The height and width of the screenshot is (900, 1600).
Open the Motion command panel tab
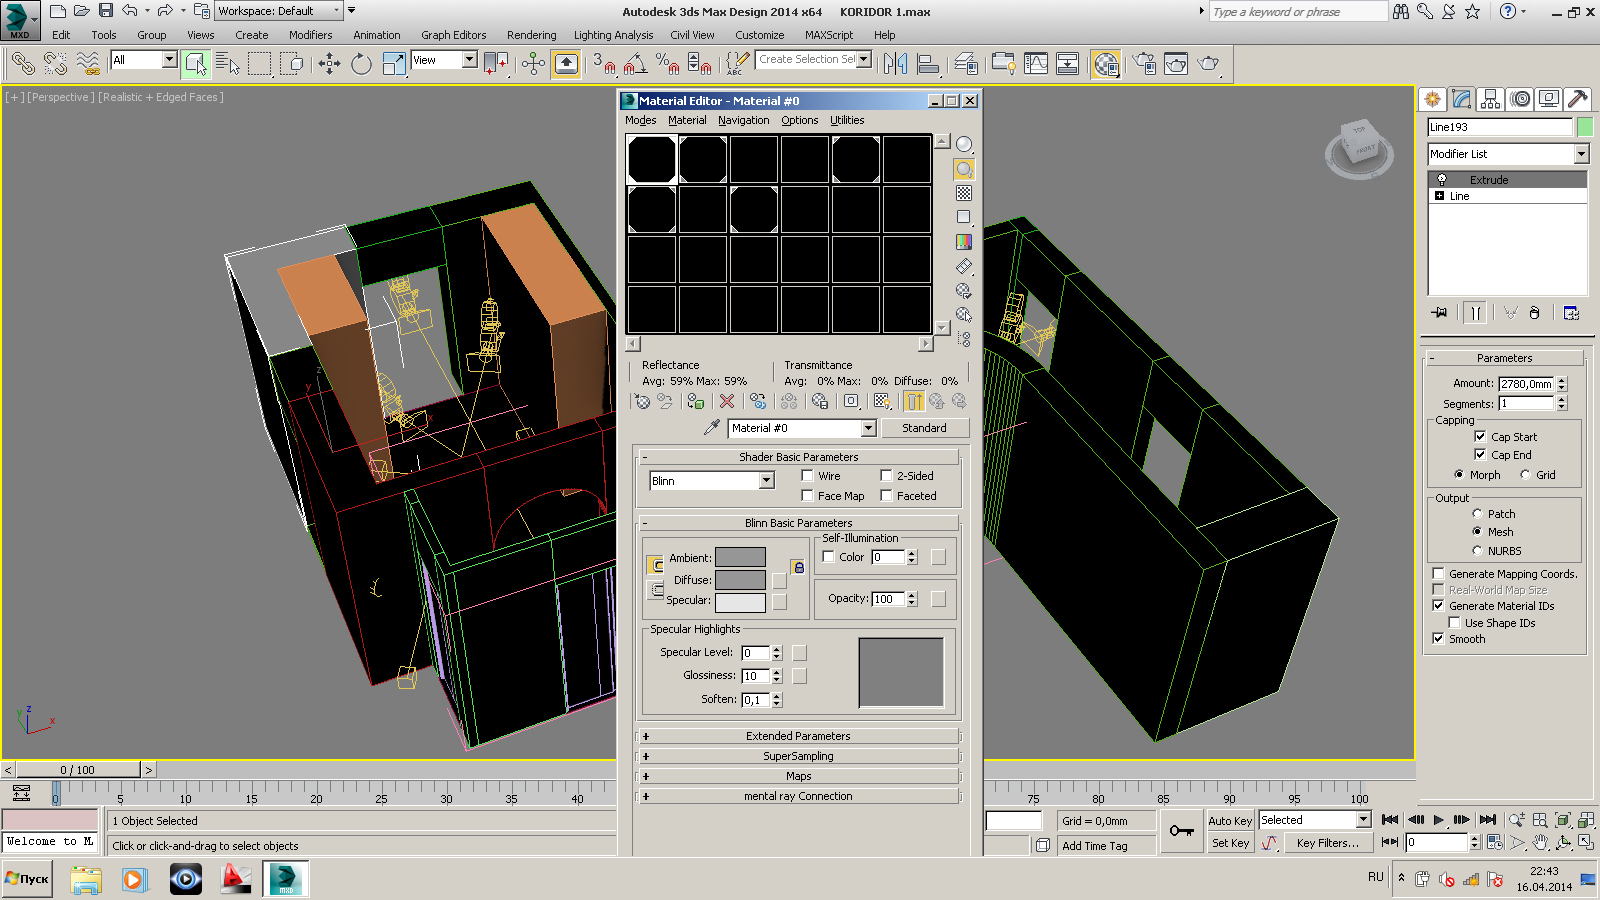[1520, 99]
